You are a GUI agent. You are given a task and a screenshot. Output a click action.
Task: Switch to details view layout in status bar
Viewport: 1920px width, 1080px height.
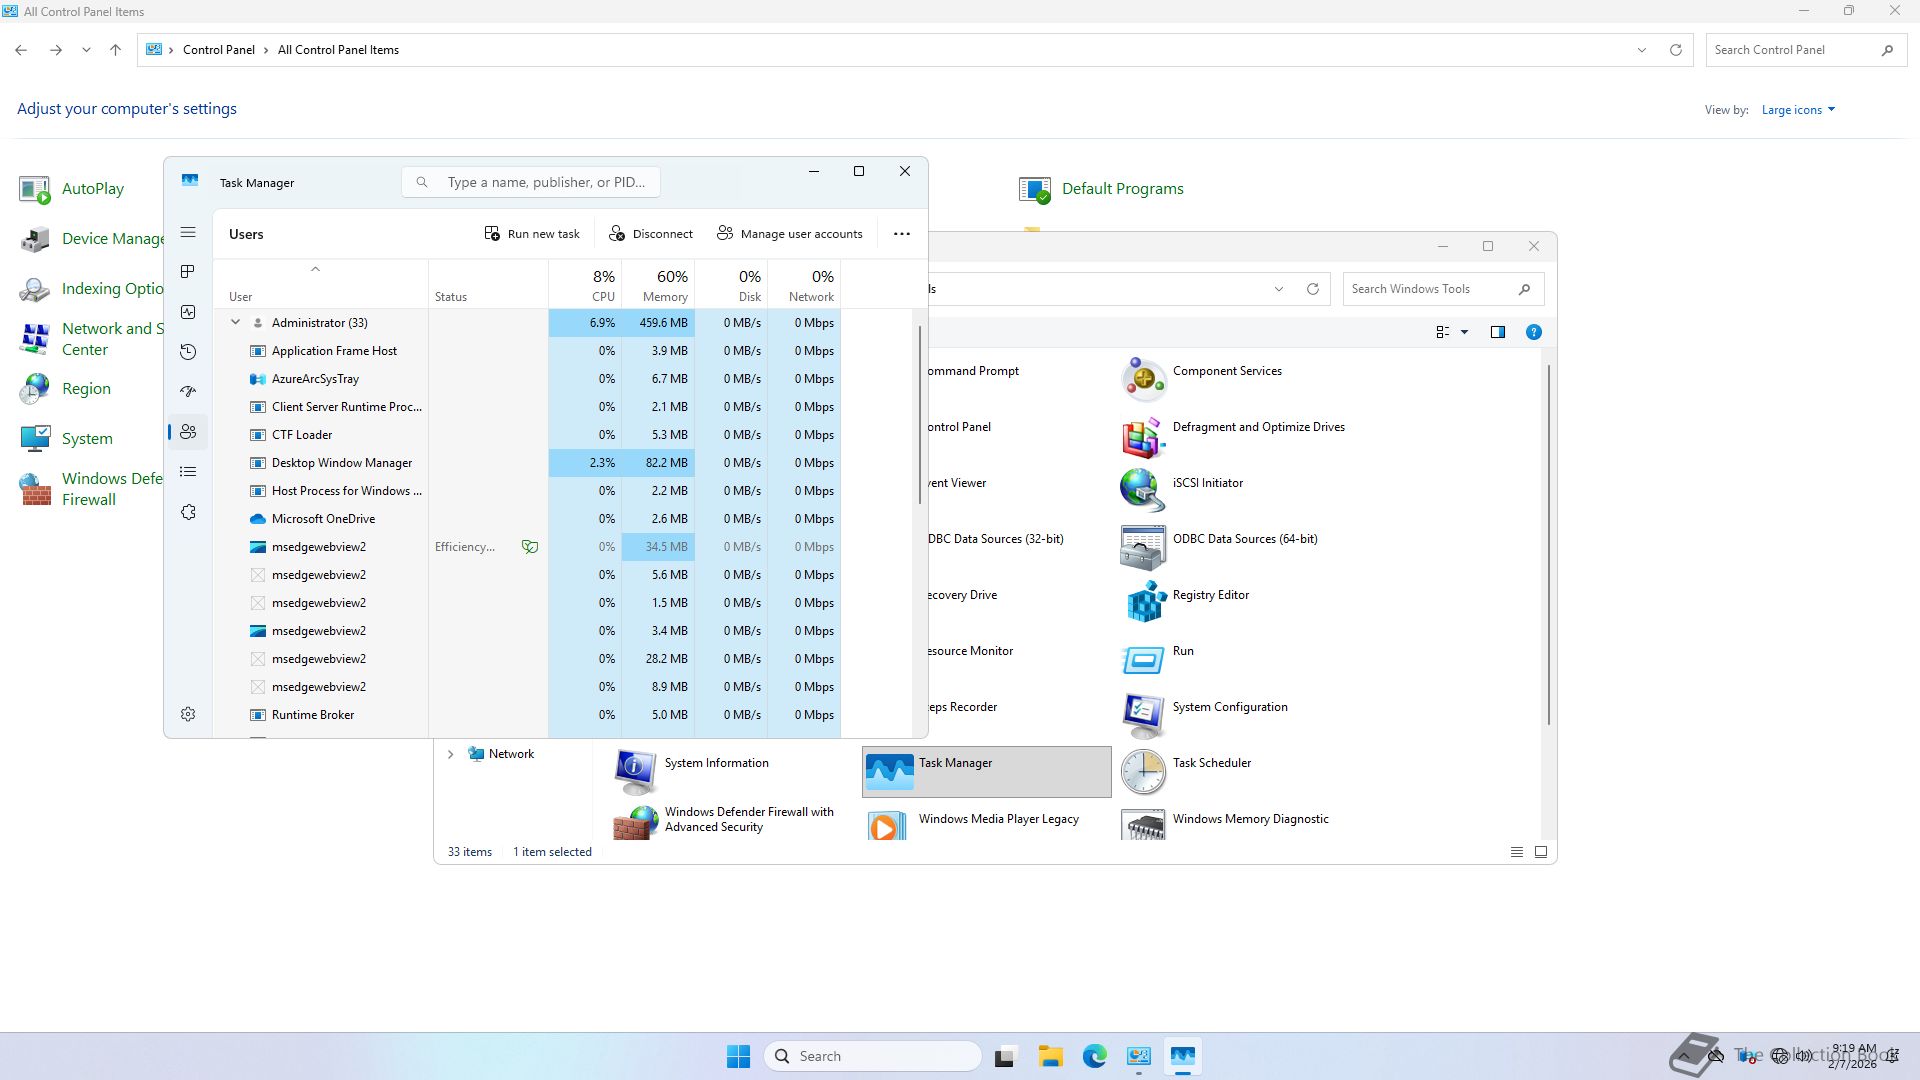click(x=1516, y=852)
